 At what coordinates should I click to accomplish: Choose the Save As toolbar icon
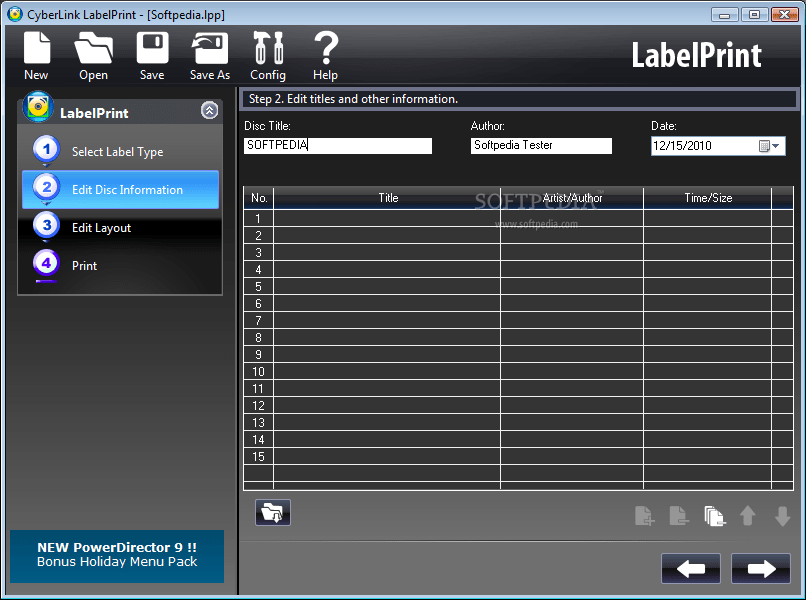[210, 48]
